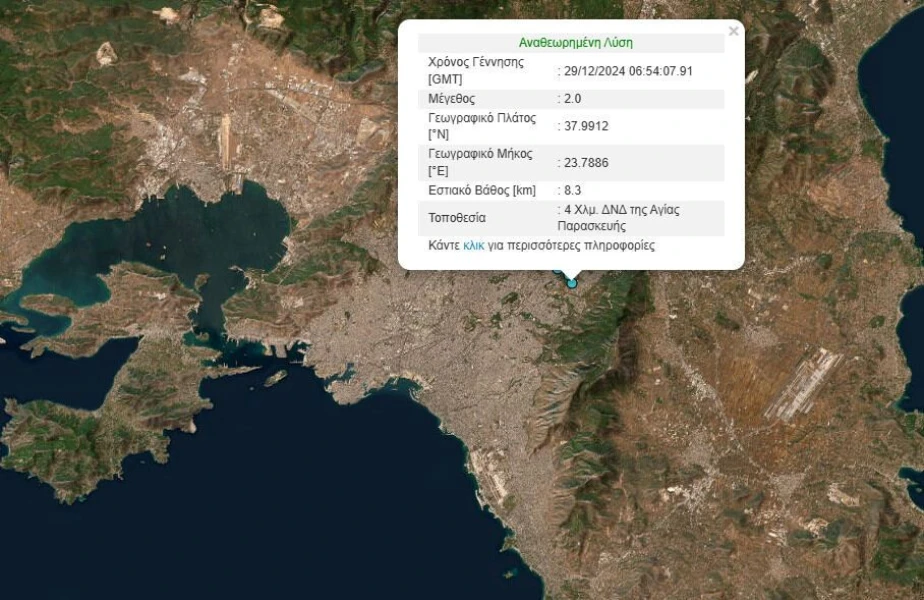Click the 'Εστιακό Βάθος [km]' label
The image size is (924, 600).
point(482,190)
